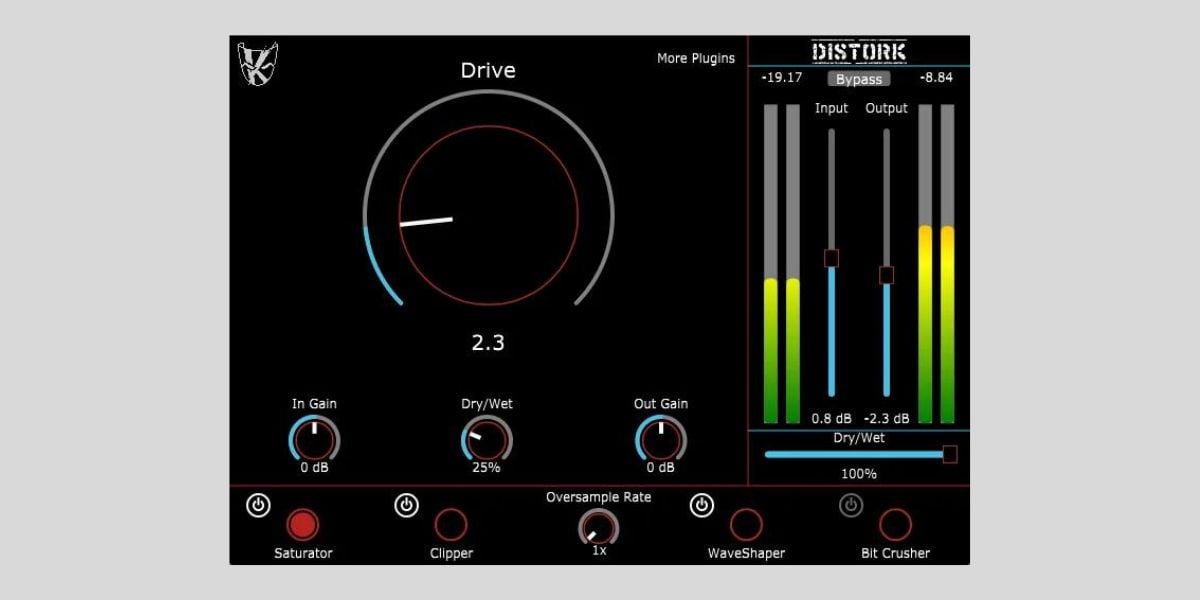This screenshot has height=600, width=1200.
Task: Toggle the Clipper power icon
Action: coord(406,506)
